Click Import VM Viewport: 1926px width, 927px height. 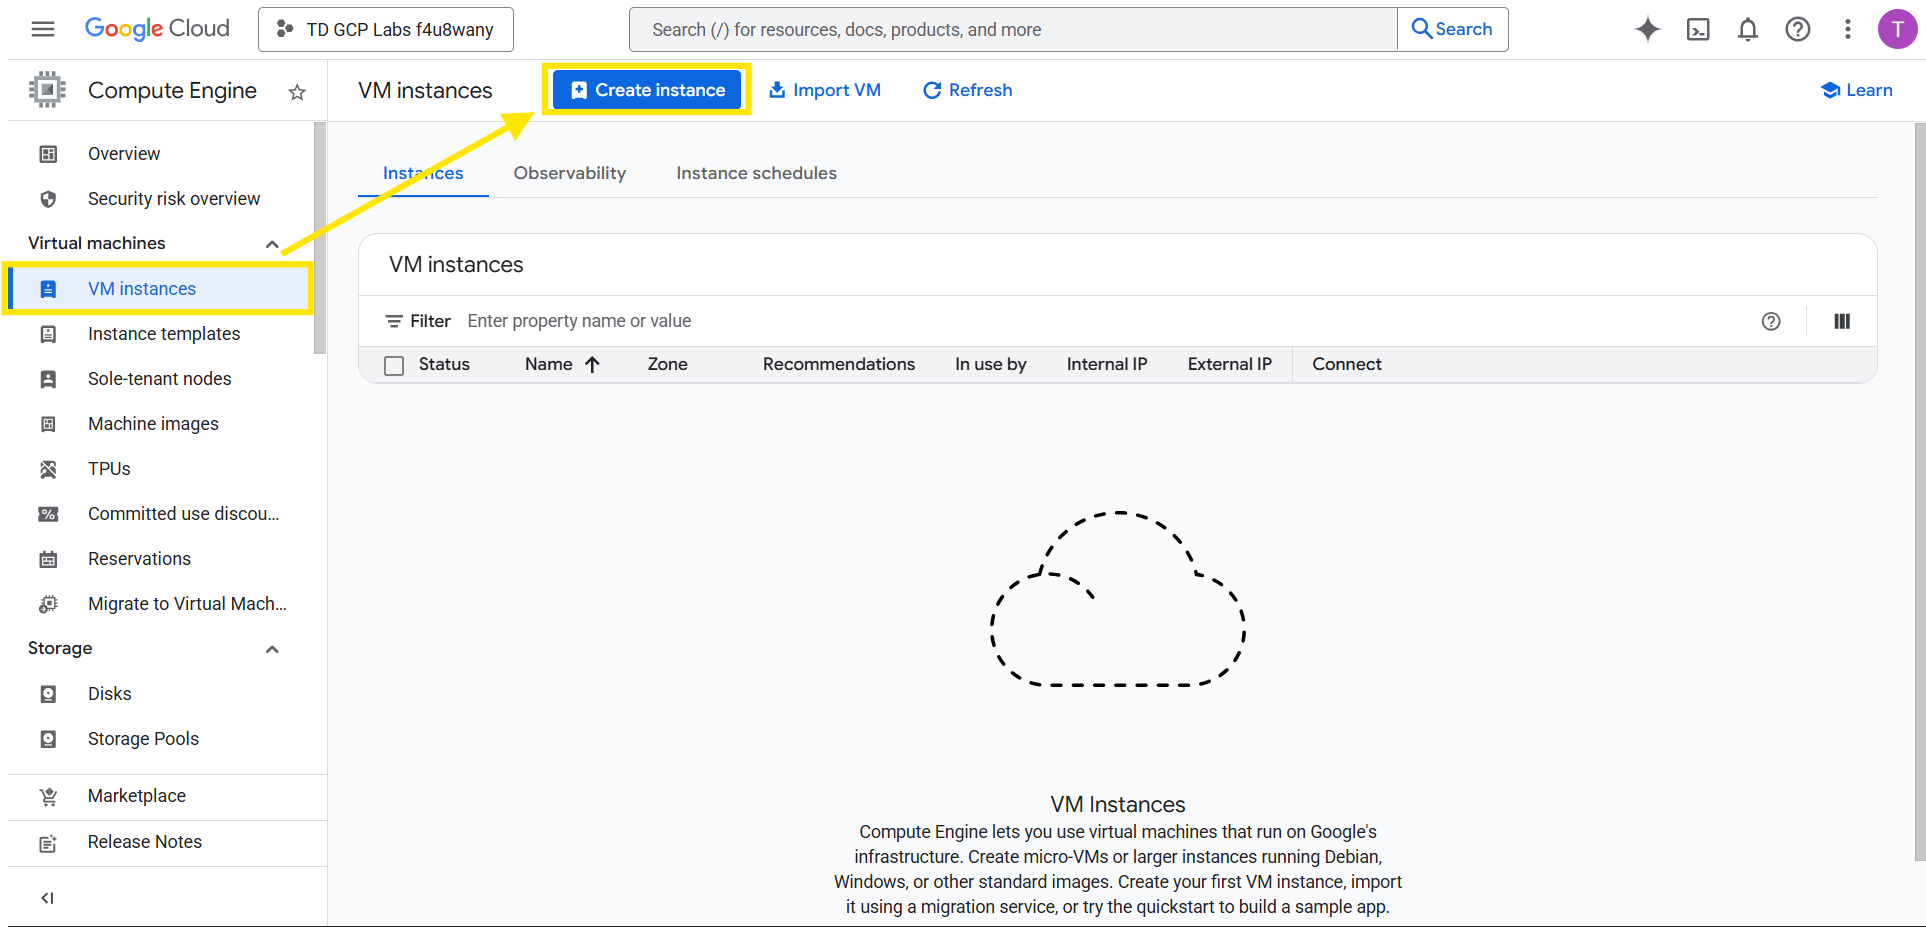tap(825, 90)
